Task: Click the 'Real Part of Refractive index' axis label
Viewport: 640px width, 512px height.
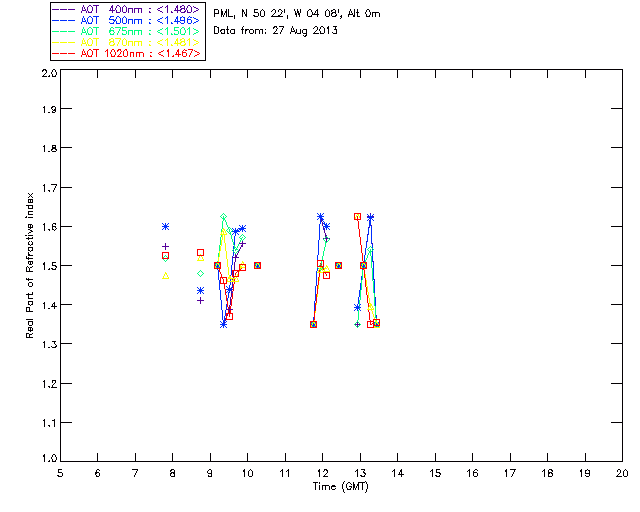Action: [x=29, y=265]
